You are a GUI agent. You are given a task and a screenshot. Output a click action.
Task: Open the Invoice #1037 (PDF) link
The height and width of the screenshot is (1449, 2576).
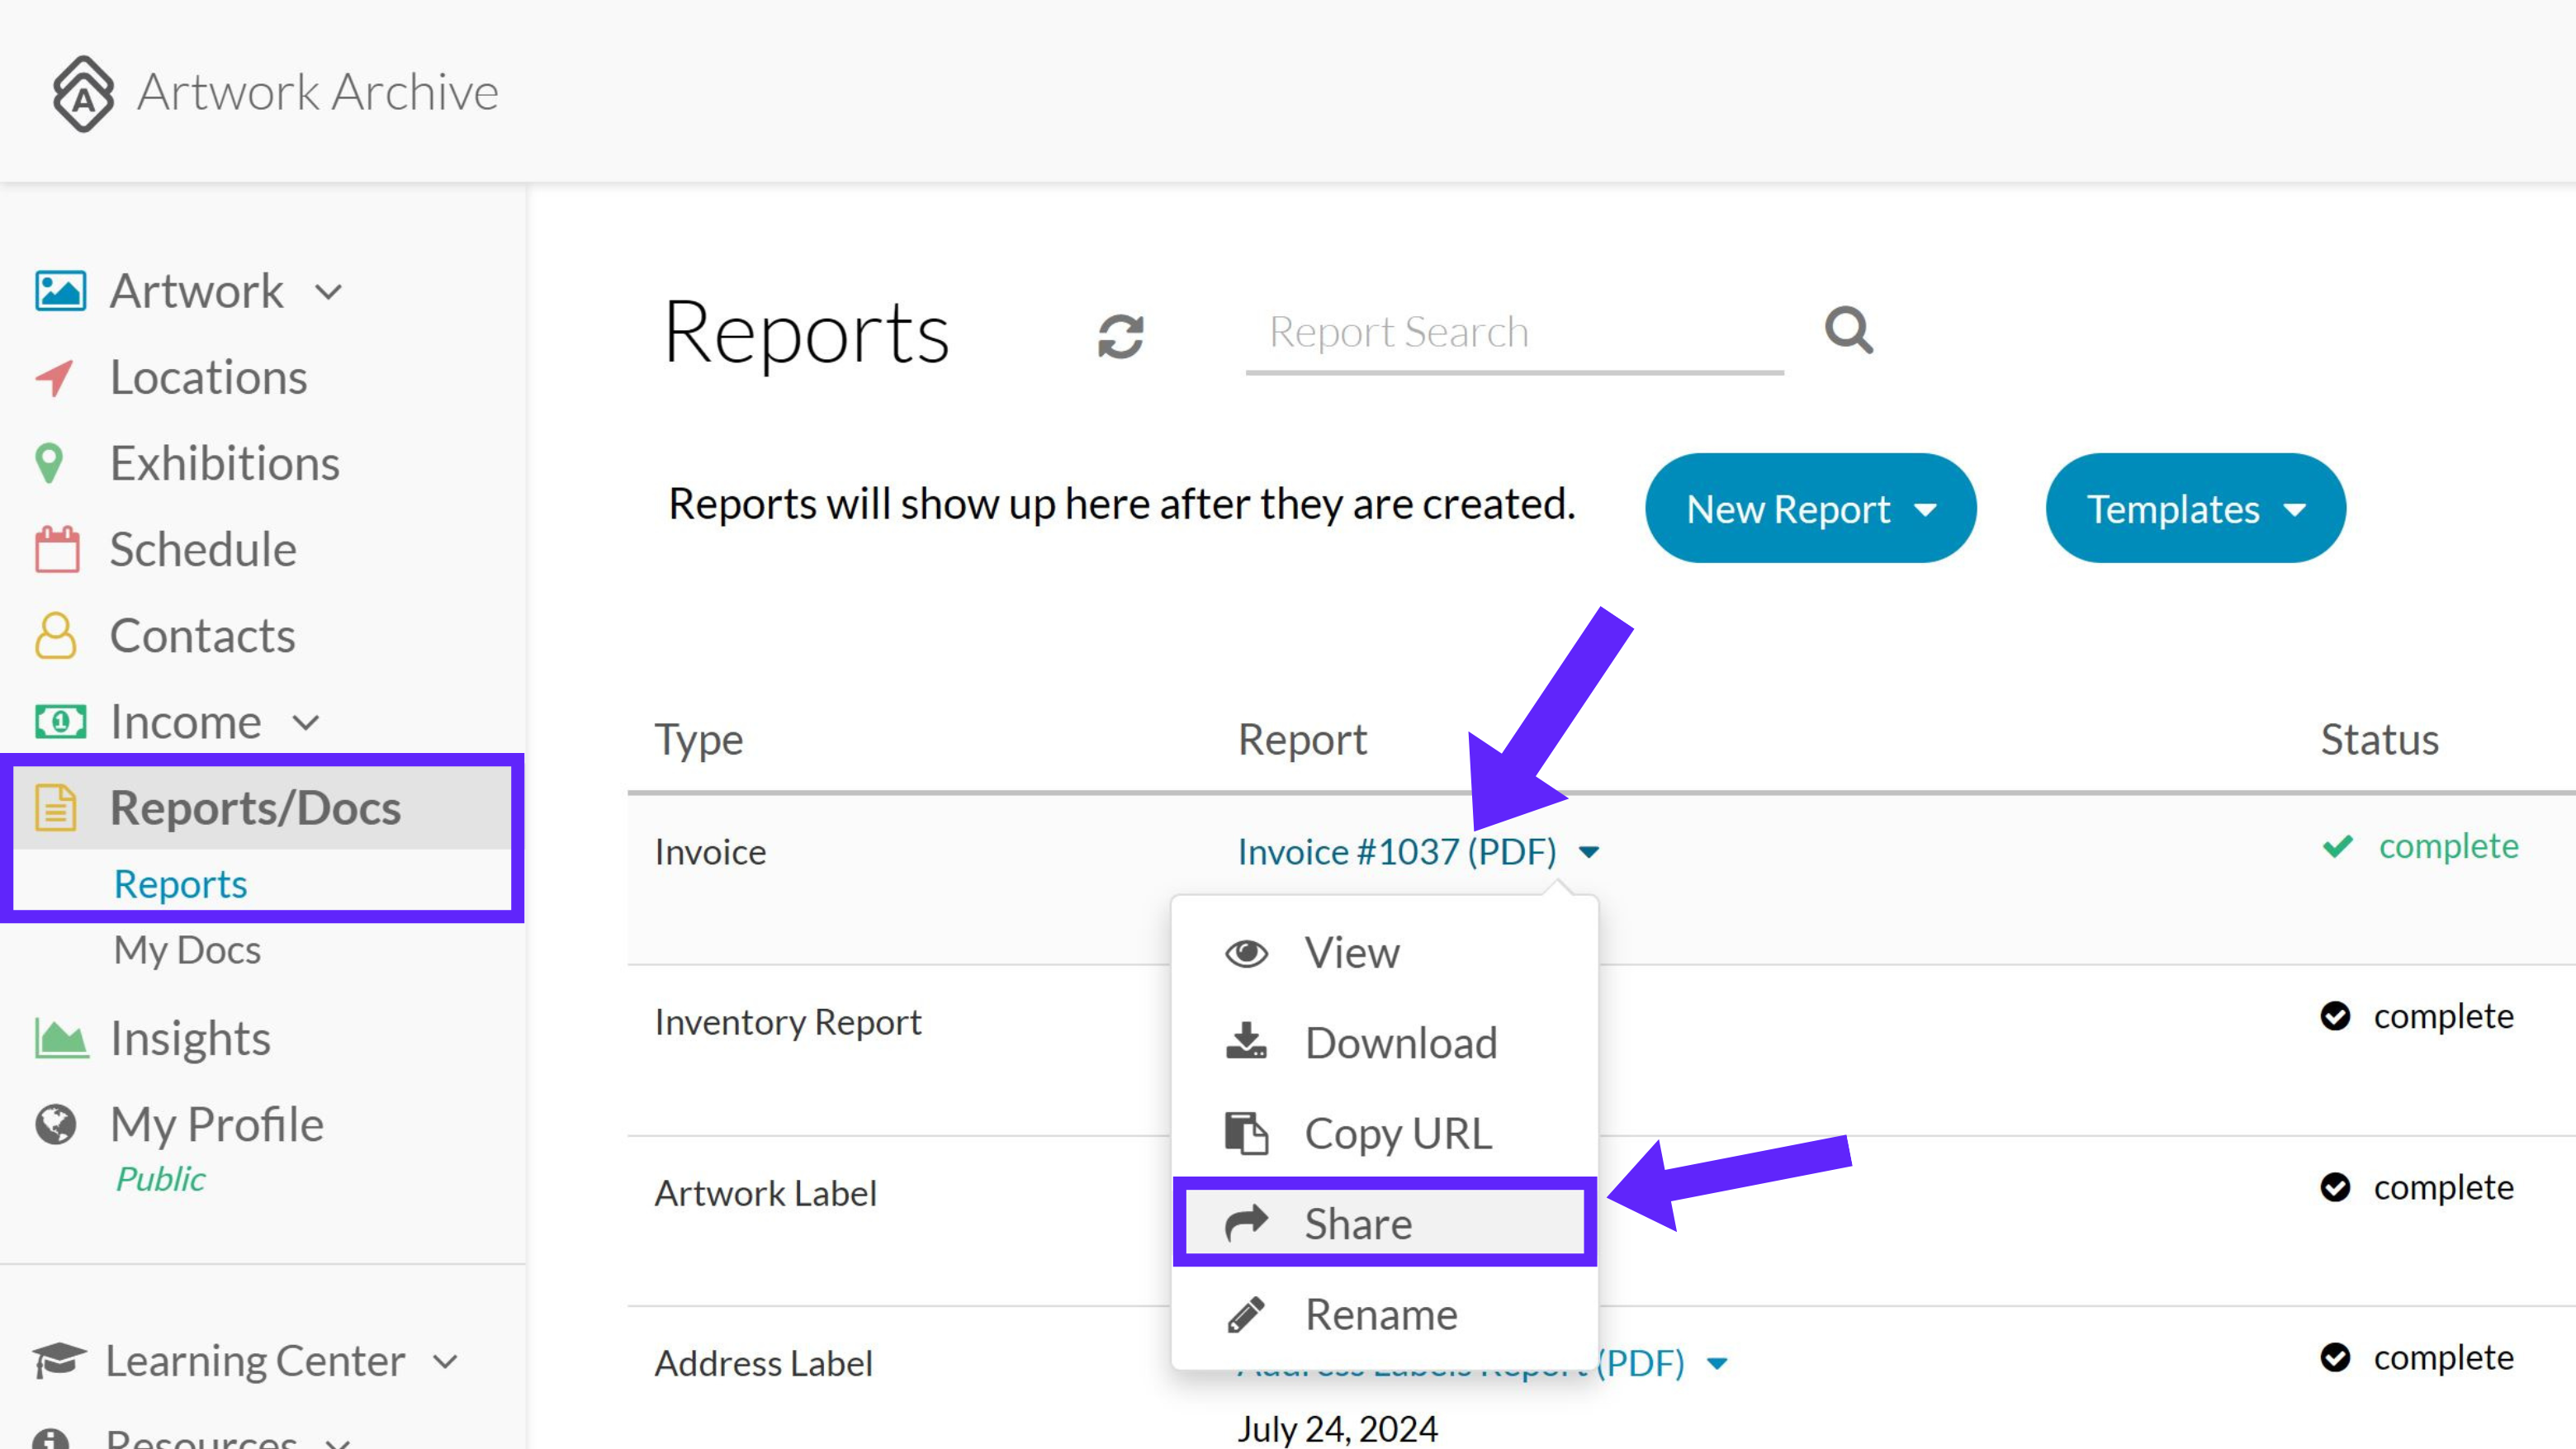(x=1397, y=851)
